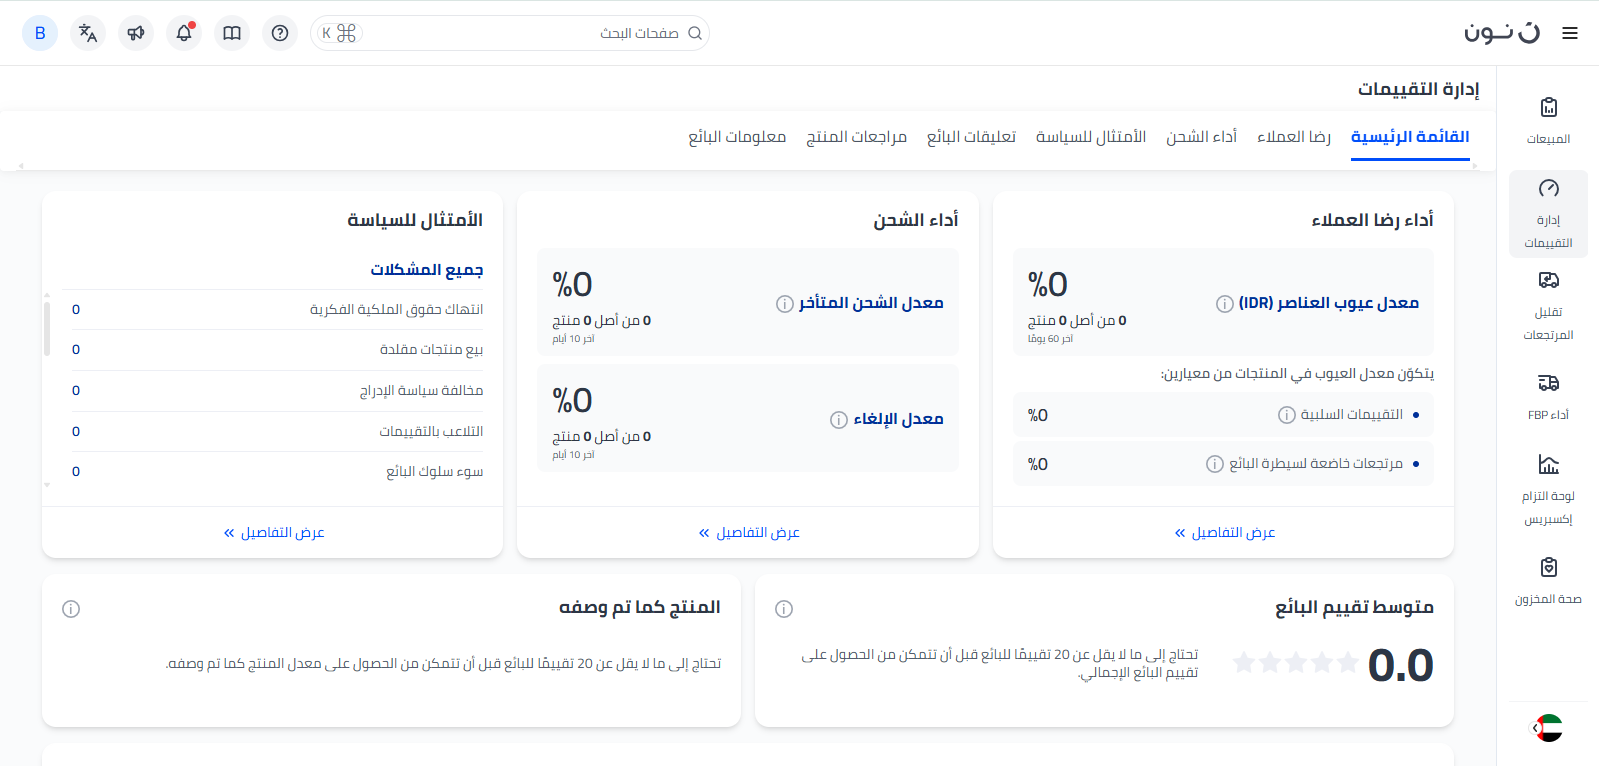
Task: Open the language translate icon
Action: tap(88, 33)
